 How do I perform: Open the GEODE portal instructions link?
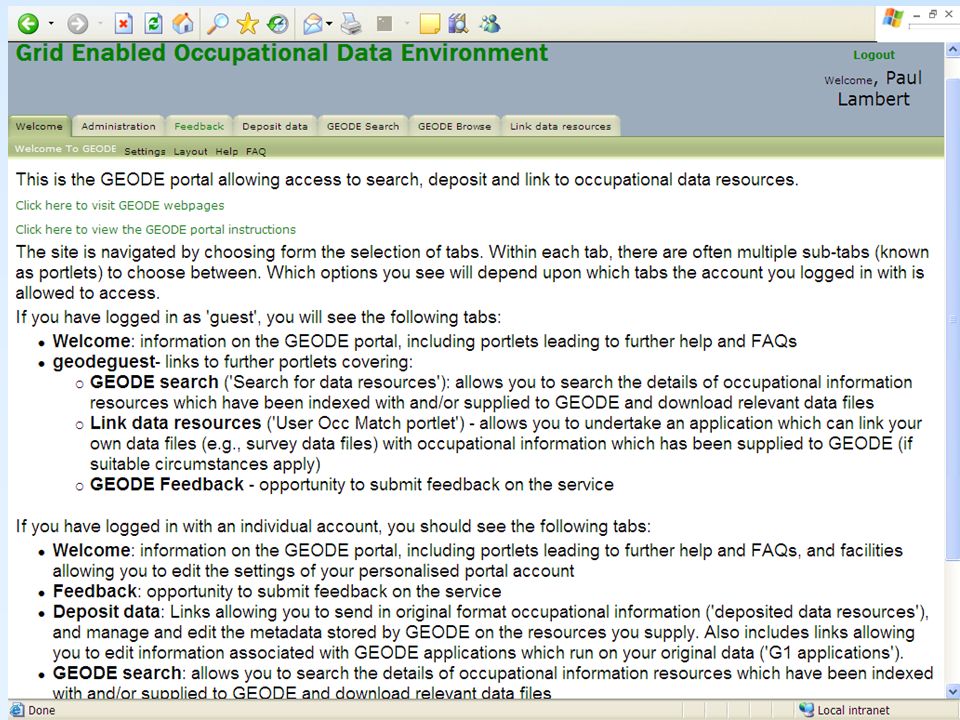(x=156, y=230)
